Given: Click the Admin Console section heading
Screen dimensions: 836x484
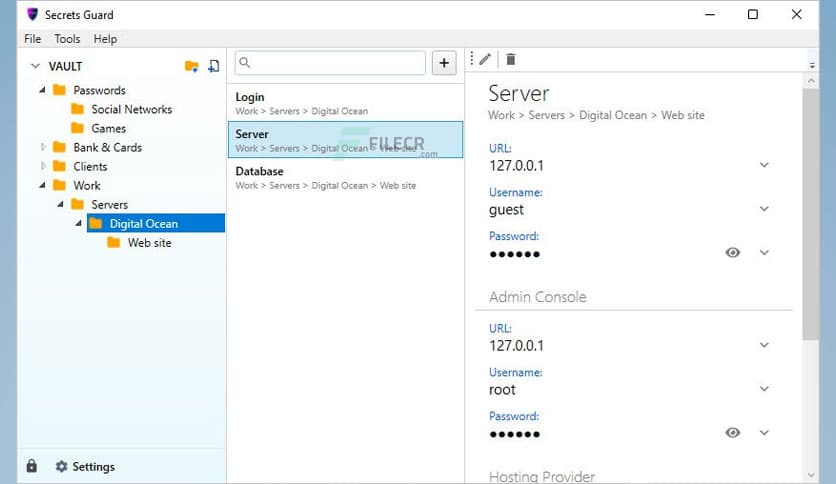Looking at the screenshot, I should point(537,297).
